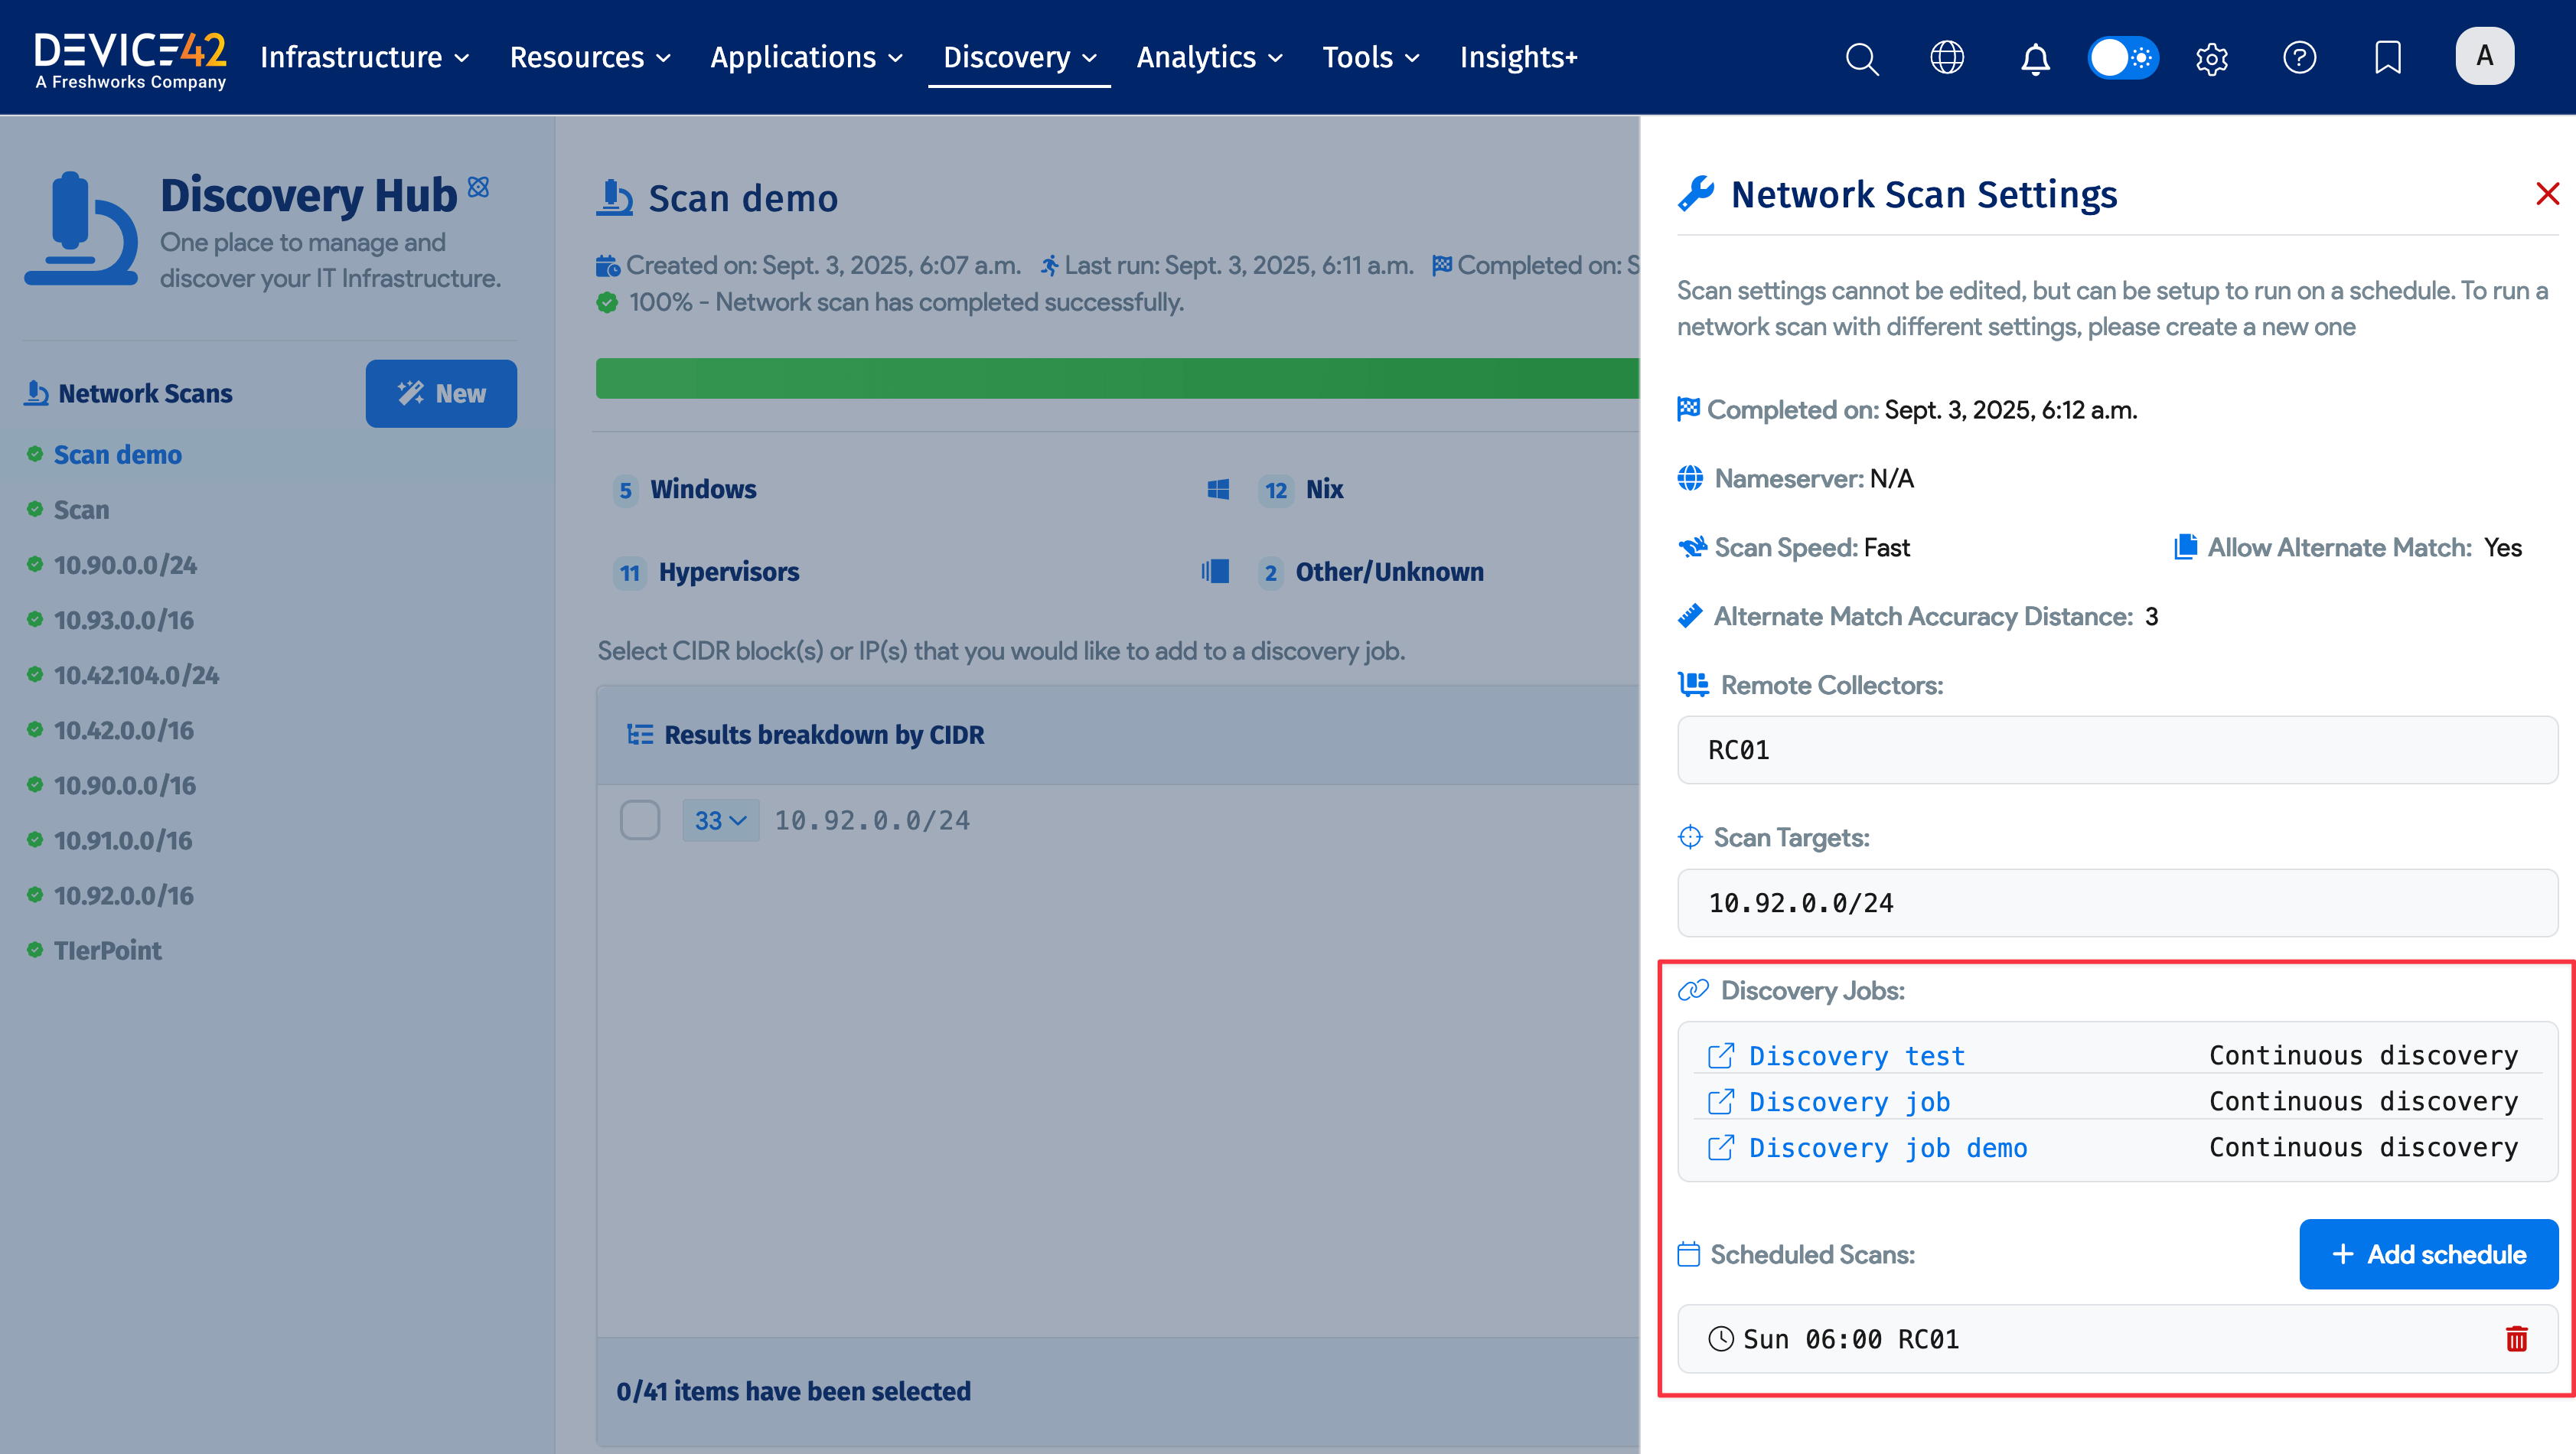Screen dimensions: 2576x1454
Task: Click the Add schedule button
Action: click(x=2428, y=1254)
